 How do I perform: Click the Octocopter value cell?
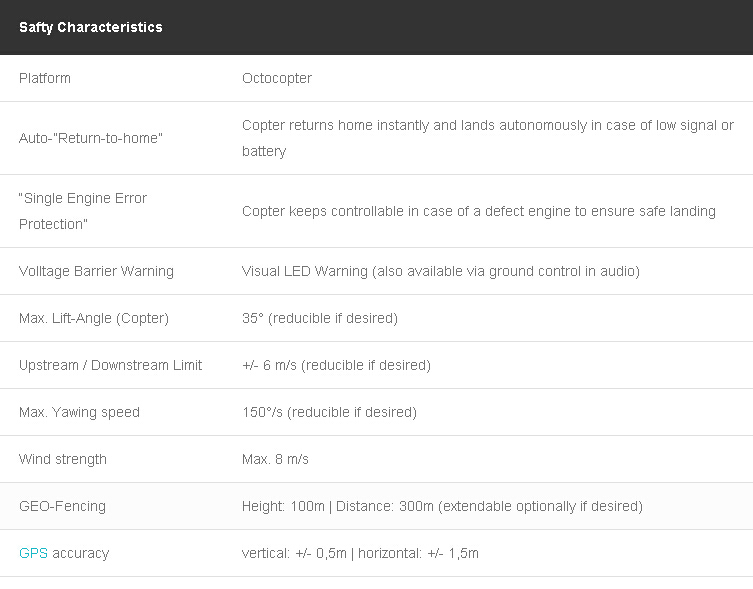(277, 78)
